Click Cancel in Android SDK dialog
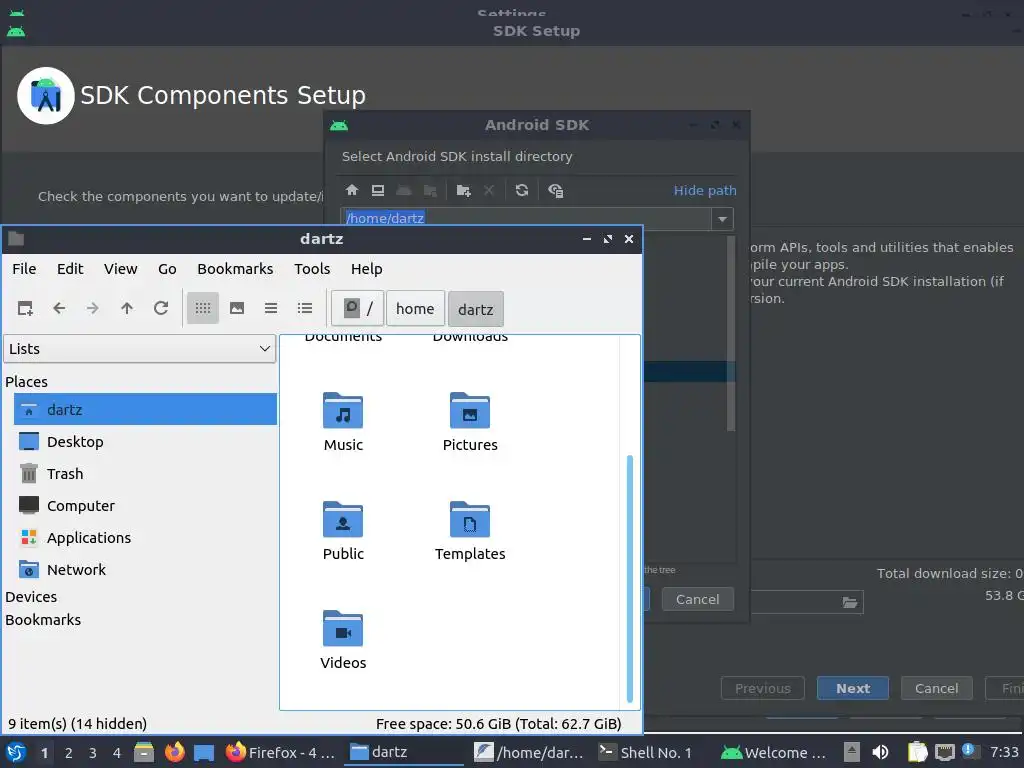Viewport: 1024px width, 768px height. pos(697,599)
